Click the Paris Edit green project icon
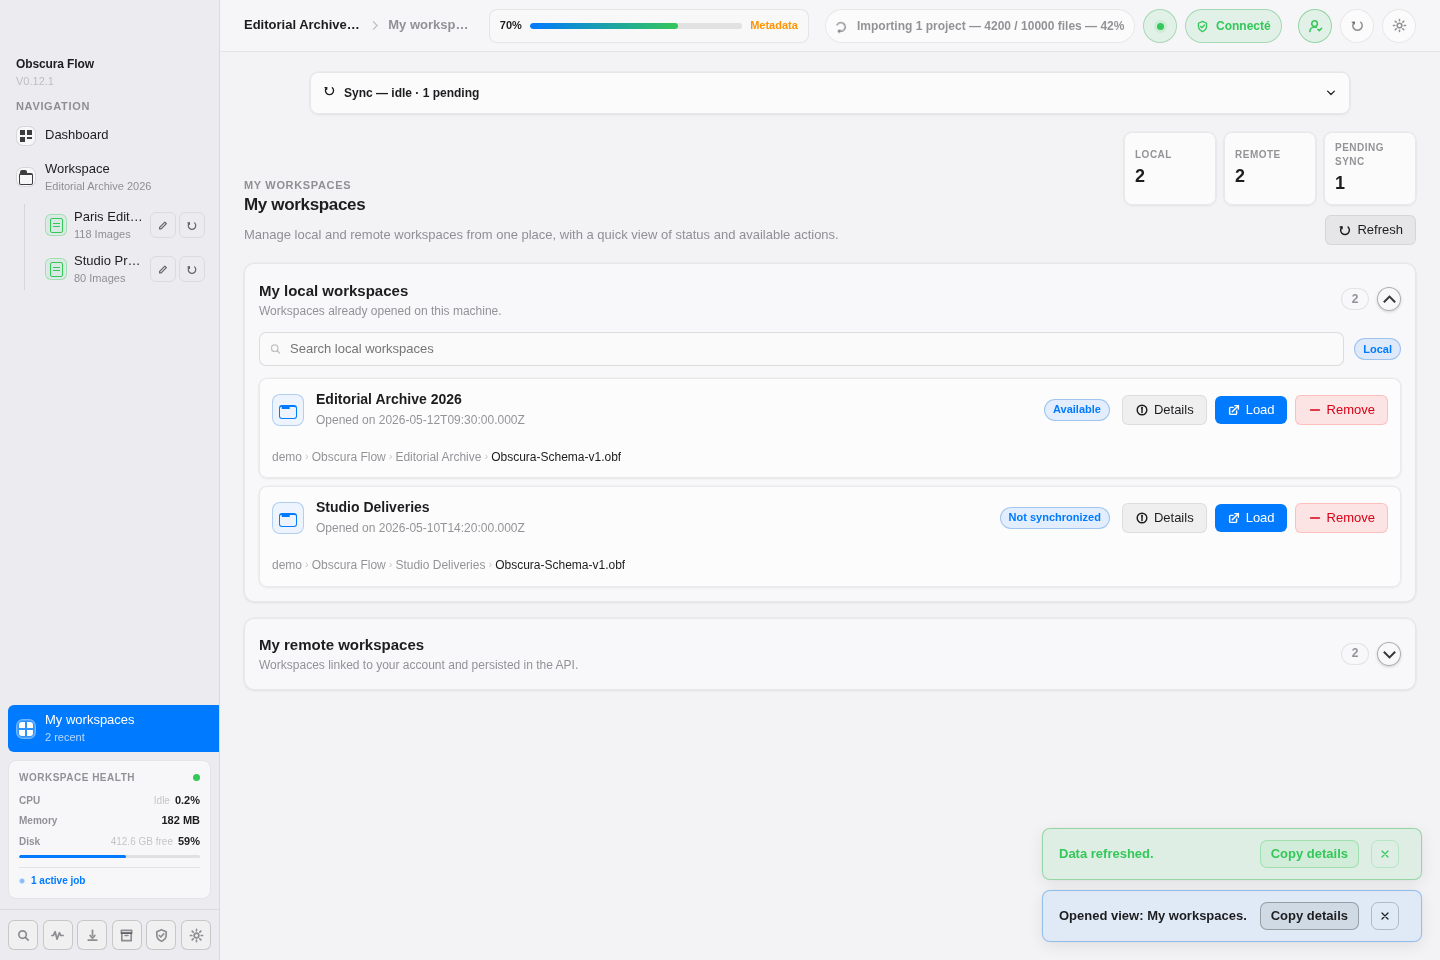Screen dimensions: 1440x960 [56, 225]
